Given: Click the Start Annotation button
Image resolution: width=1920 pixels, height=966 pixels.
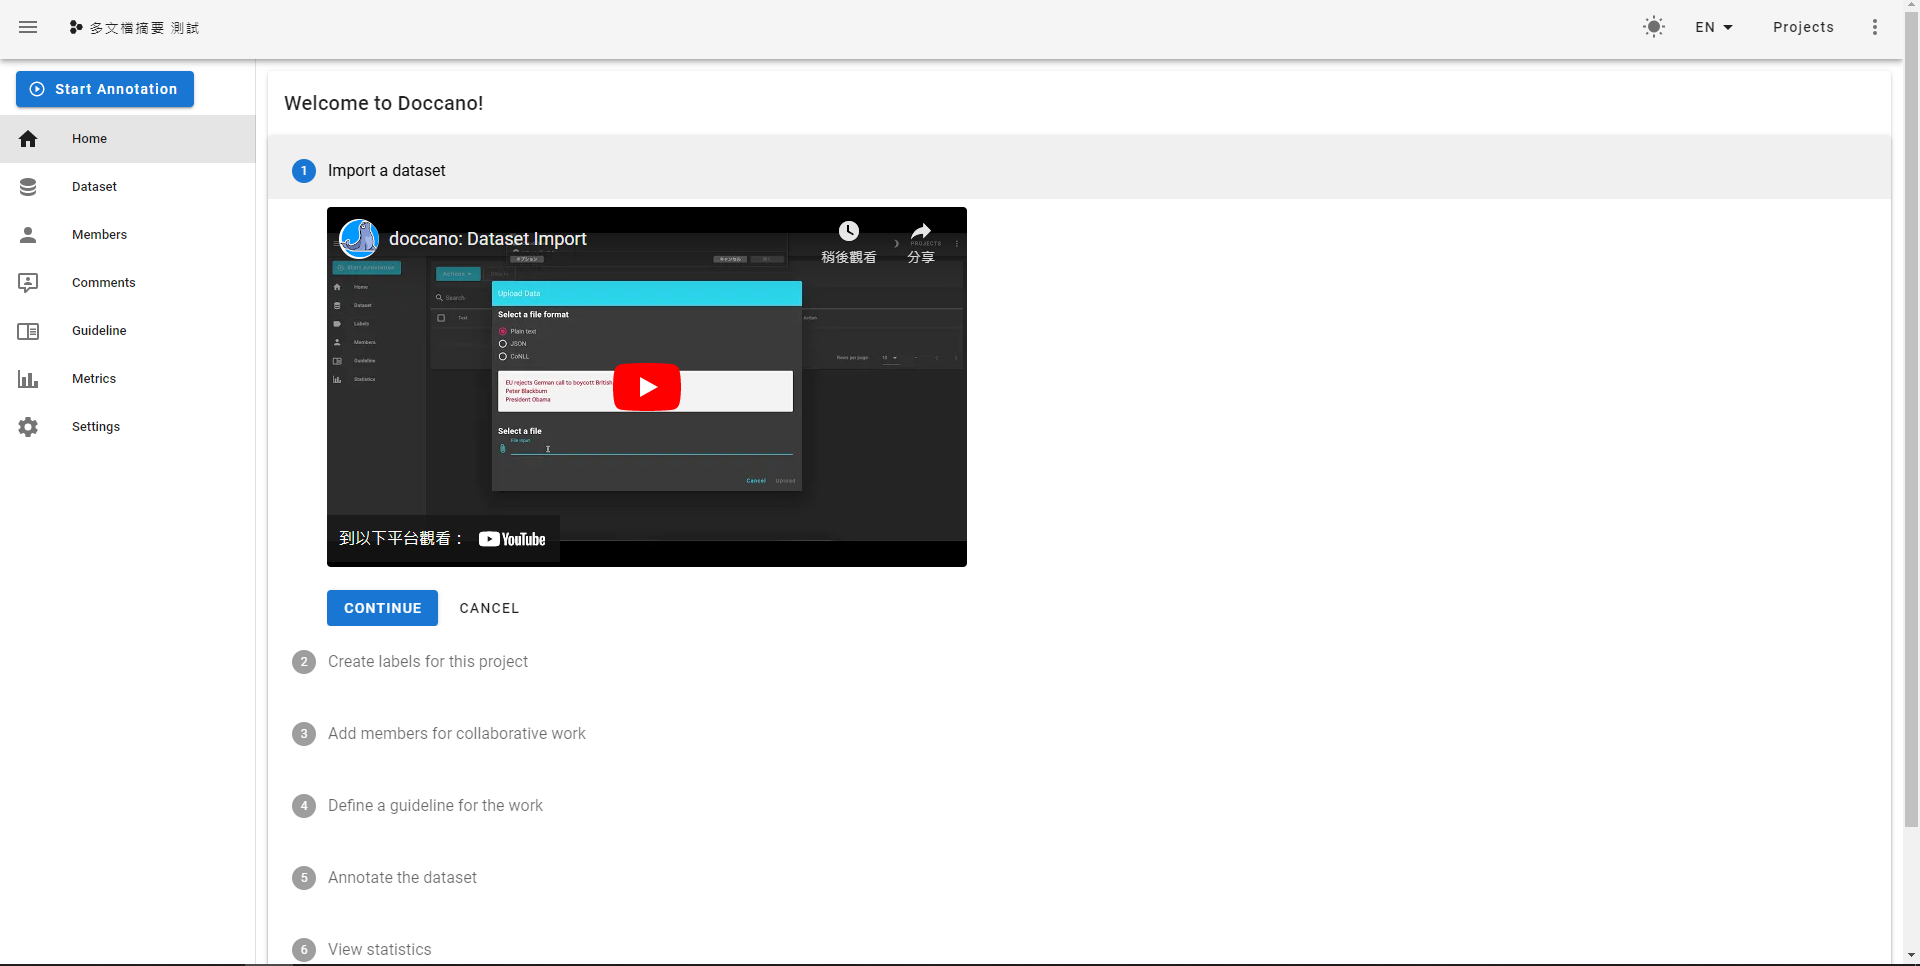Looking at the screenshot, I should pos(105,89).
